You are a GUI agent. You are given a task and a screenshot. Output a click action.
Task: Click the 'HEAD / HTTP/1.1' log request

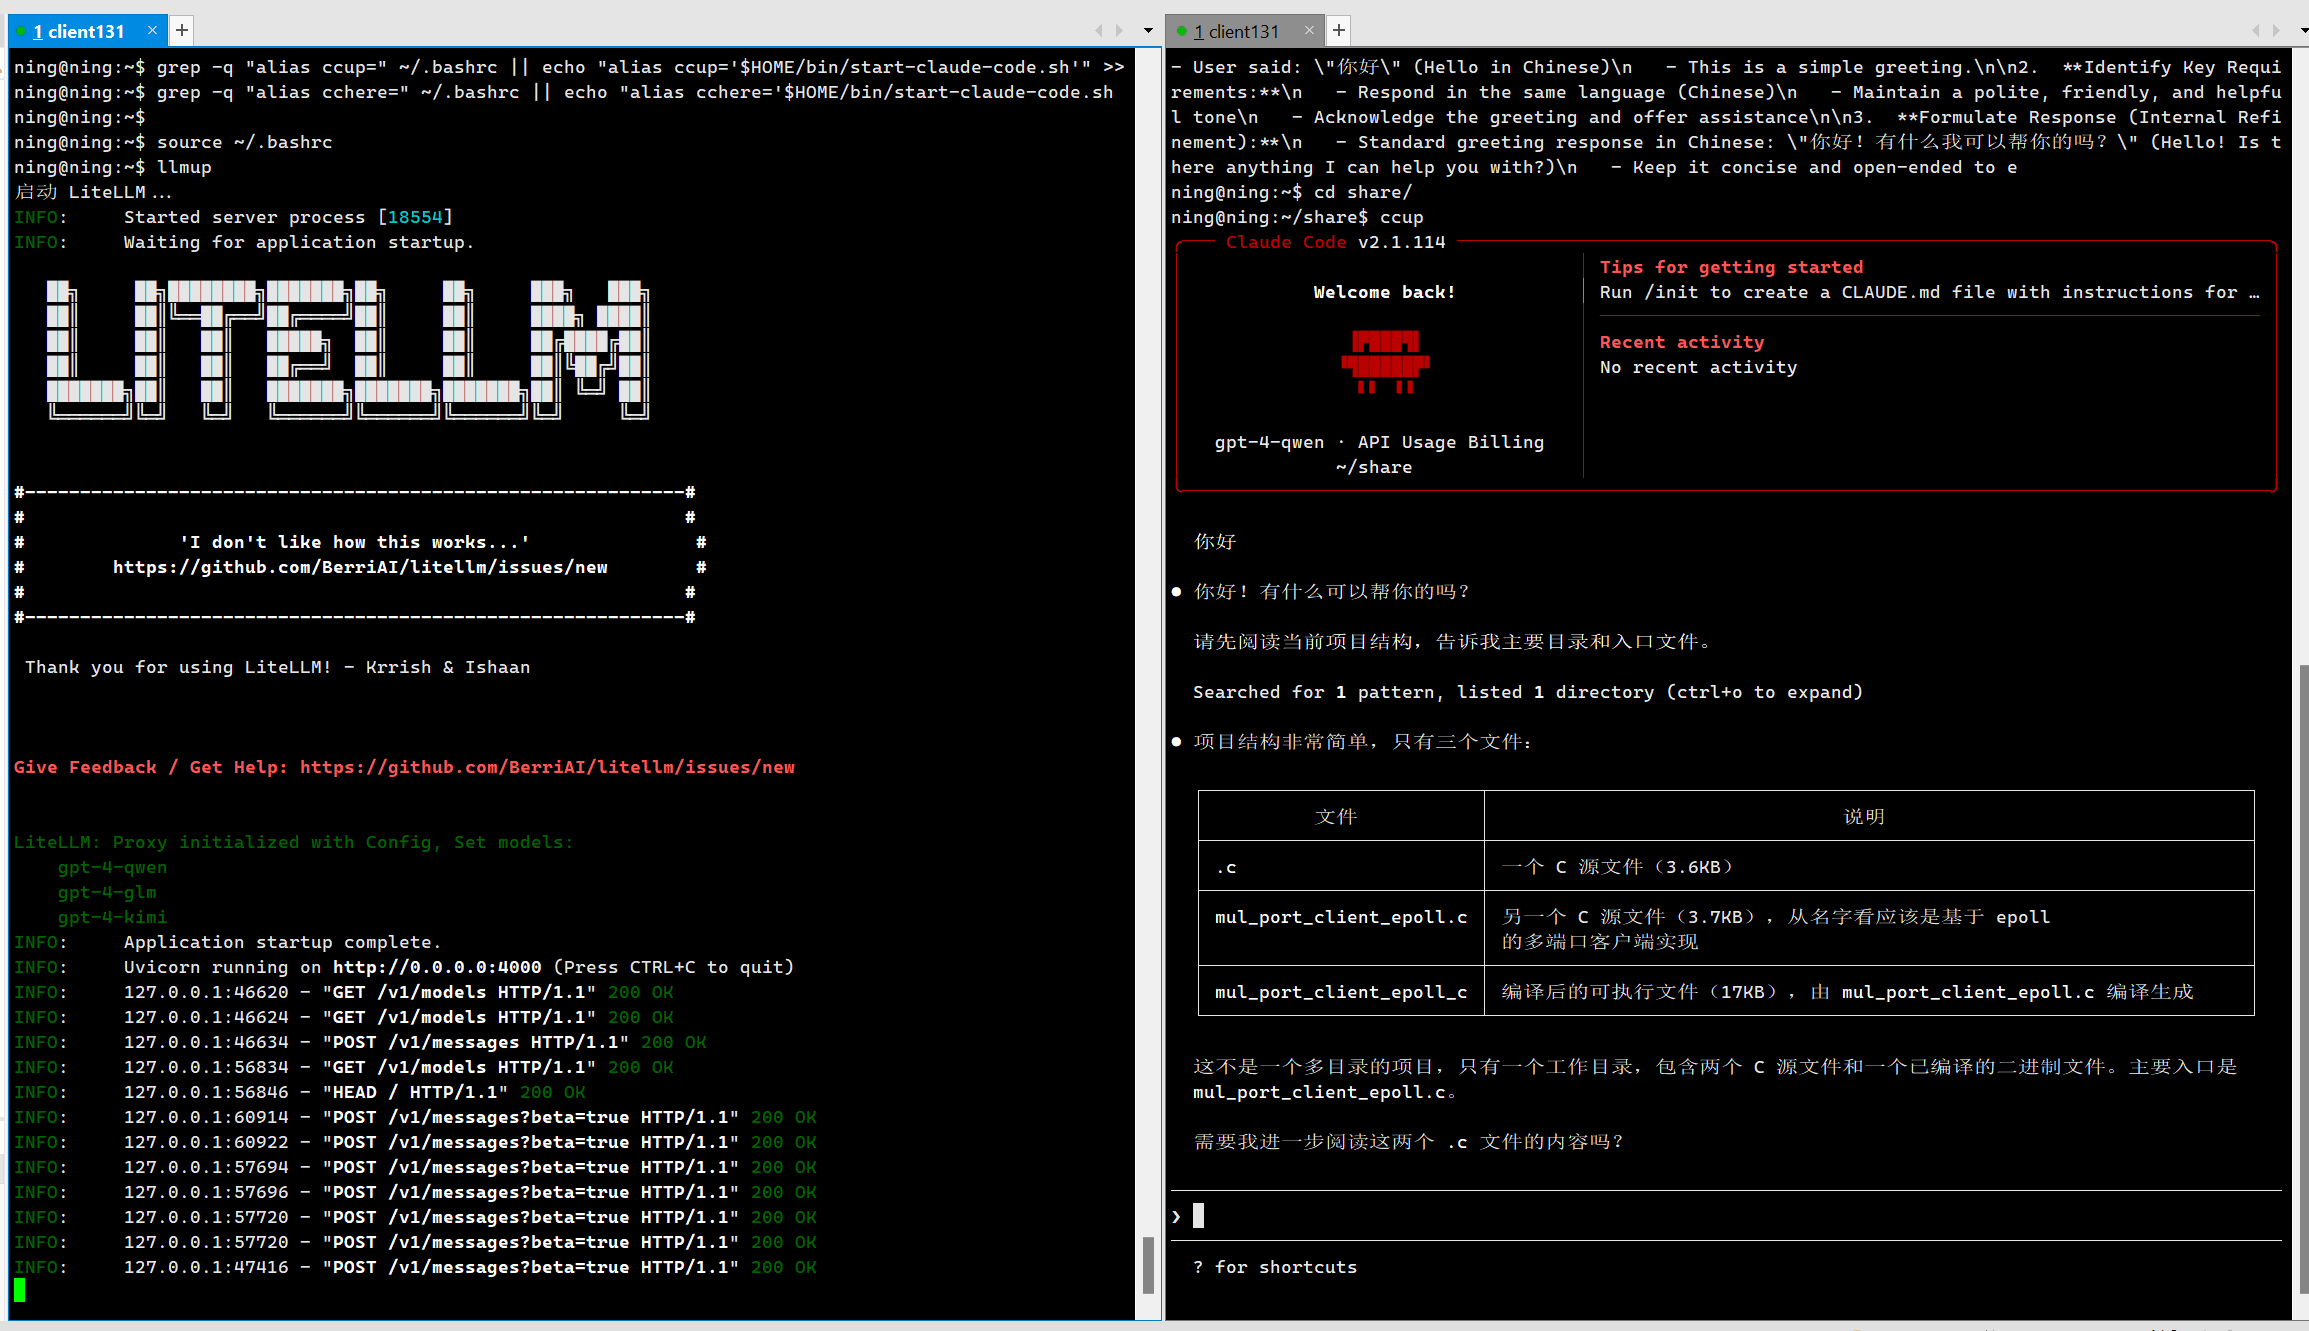(x=415, y=1092)
